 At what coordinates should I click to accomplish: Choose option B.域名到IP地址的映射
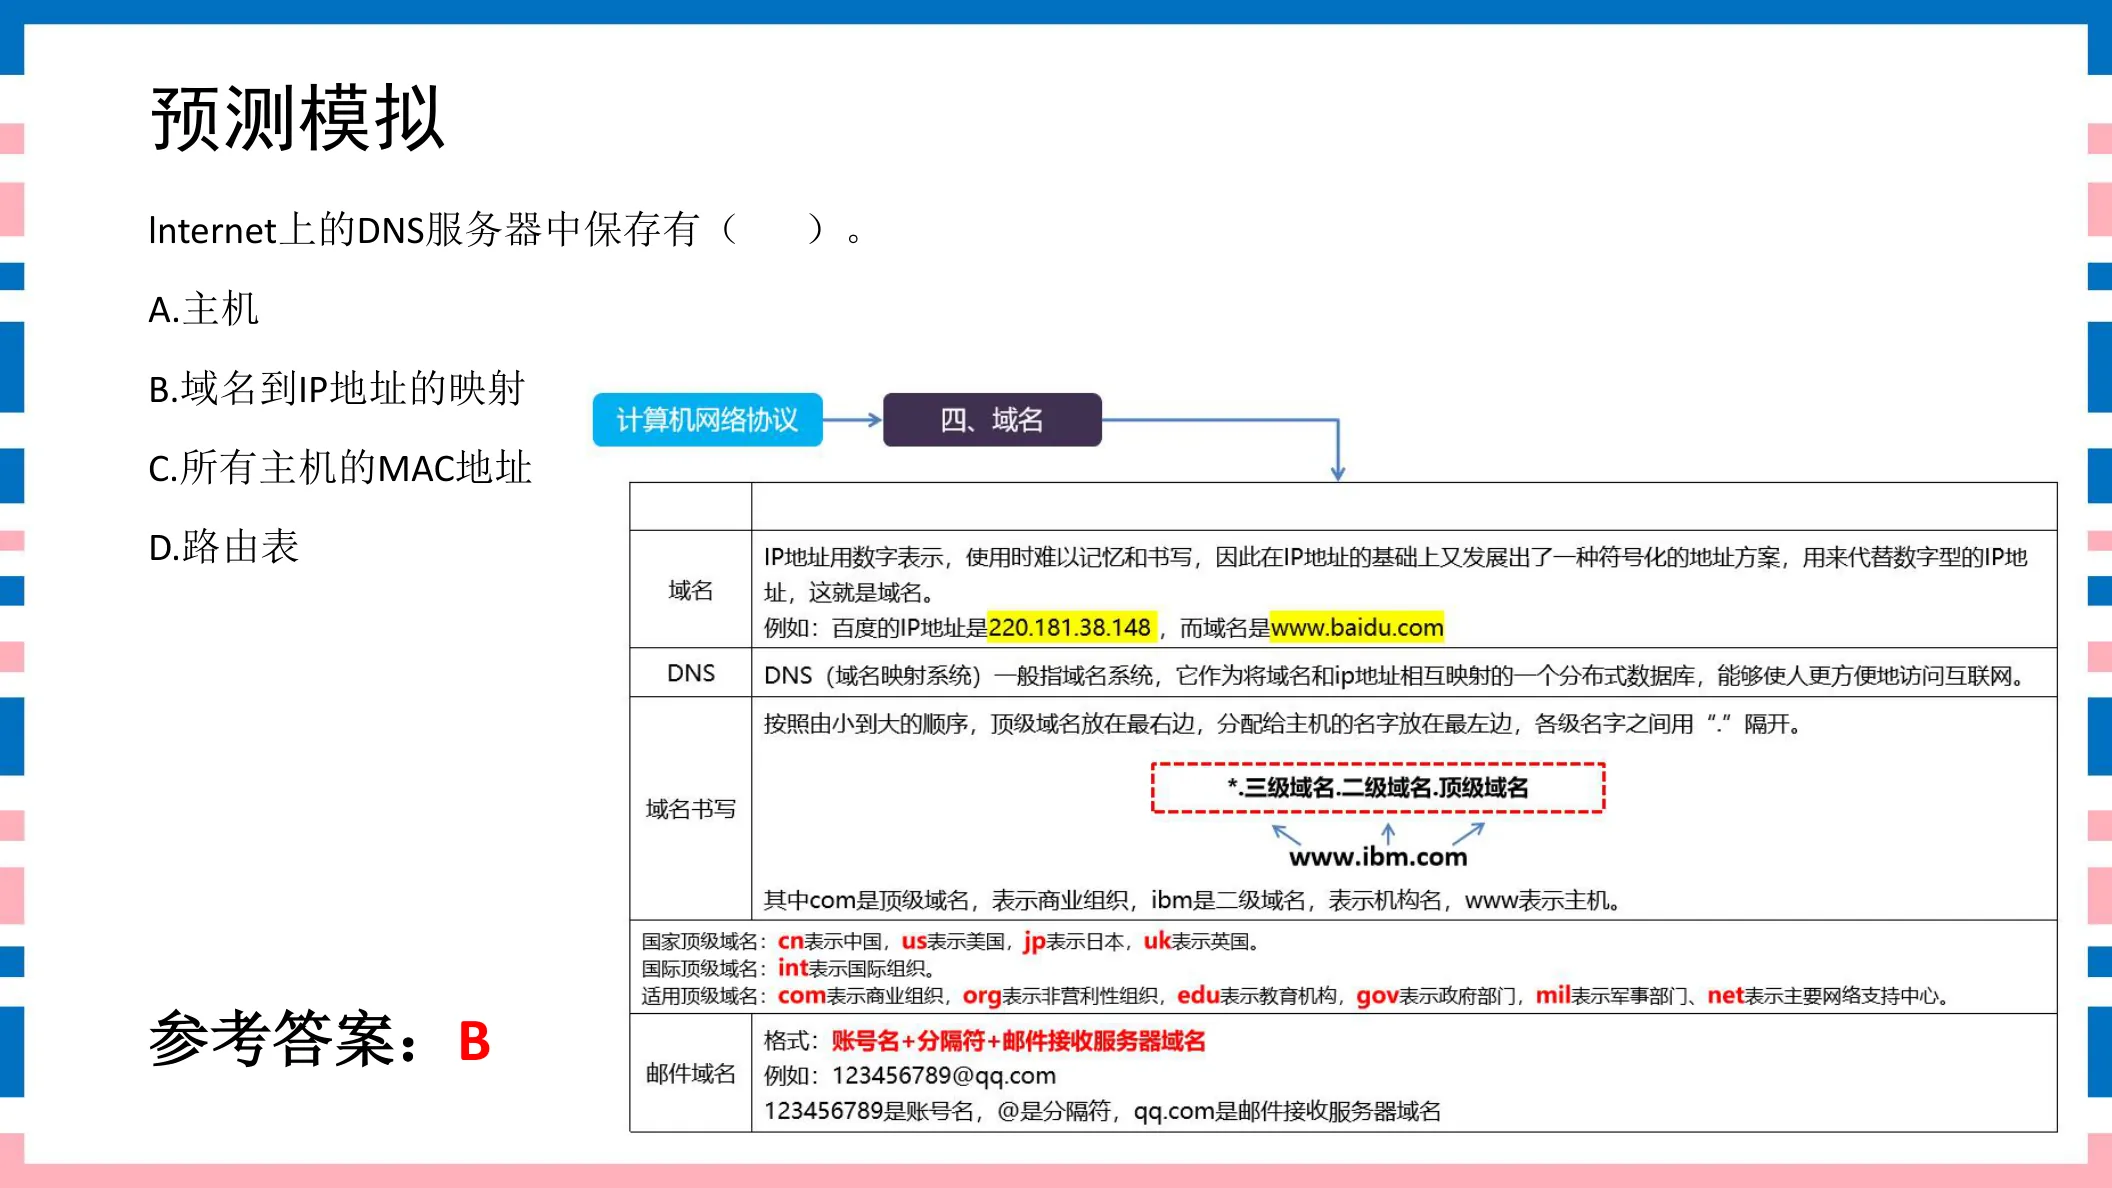pyautogui.click(x=336, y=388)
